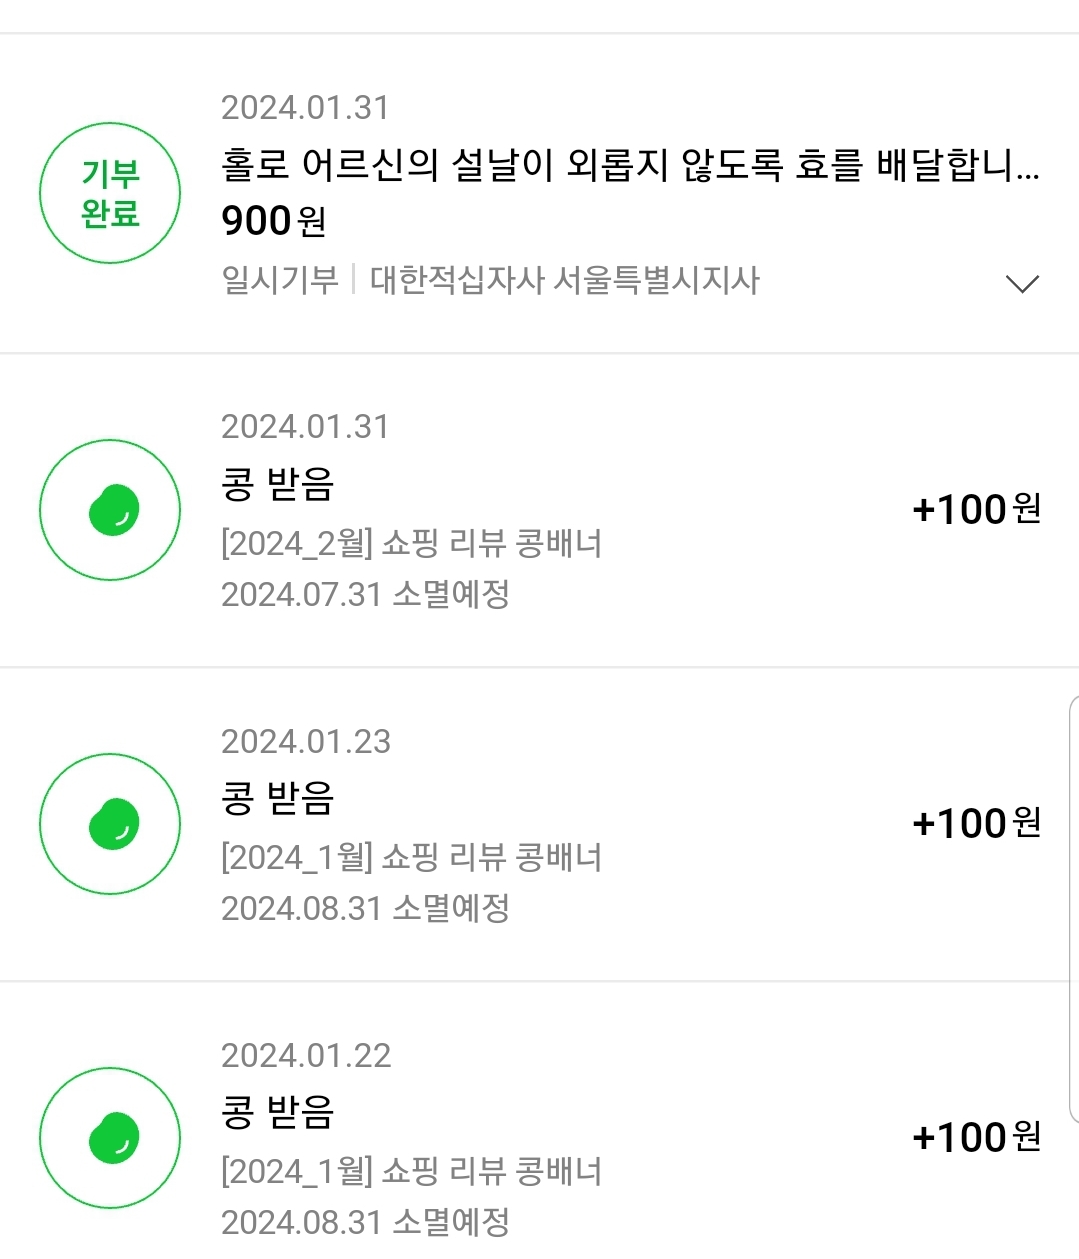Tap 콩 받음 title dated 2024.01.23
This screenshot has width=1079, height=1259.
tap(277, 799)
